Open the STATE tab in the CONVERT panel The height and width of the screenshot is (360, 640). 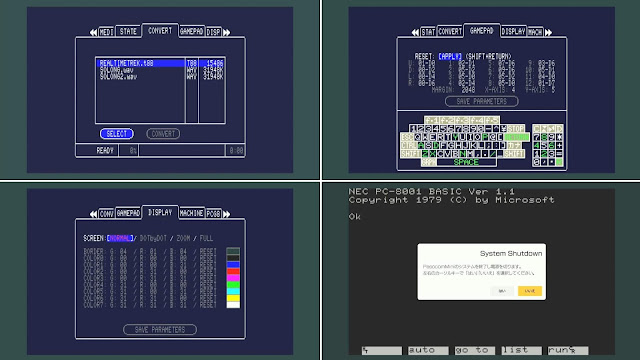128,31
